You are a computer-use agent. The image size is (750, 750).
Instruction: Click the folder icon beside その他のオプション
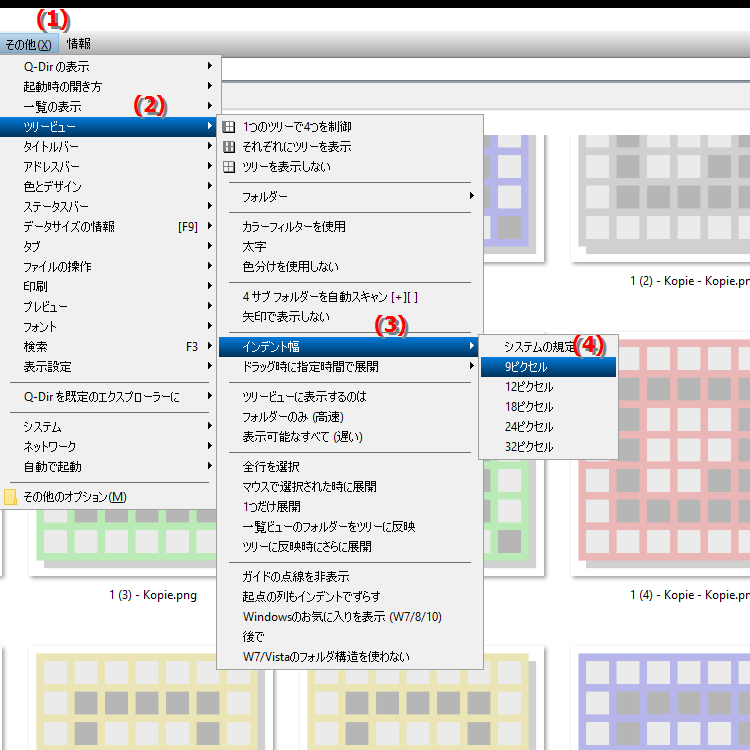pos(10,497)
